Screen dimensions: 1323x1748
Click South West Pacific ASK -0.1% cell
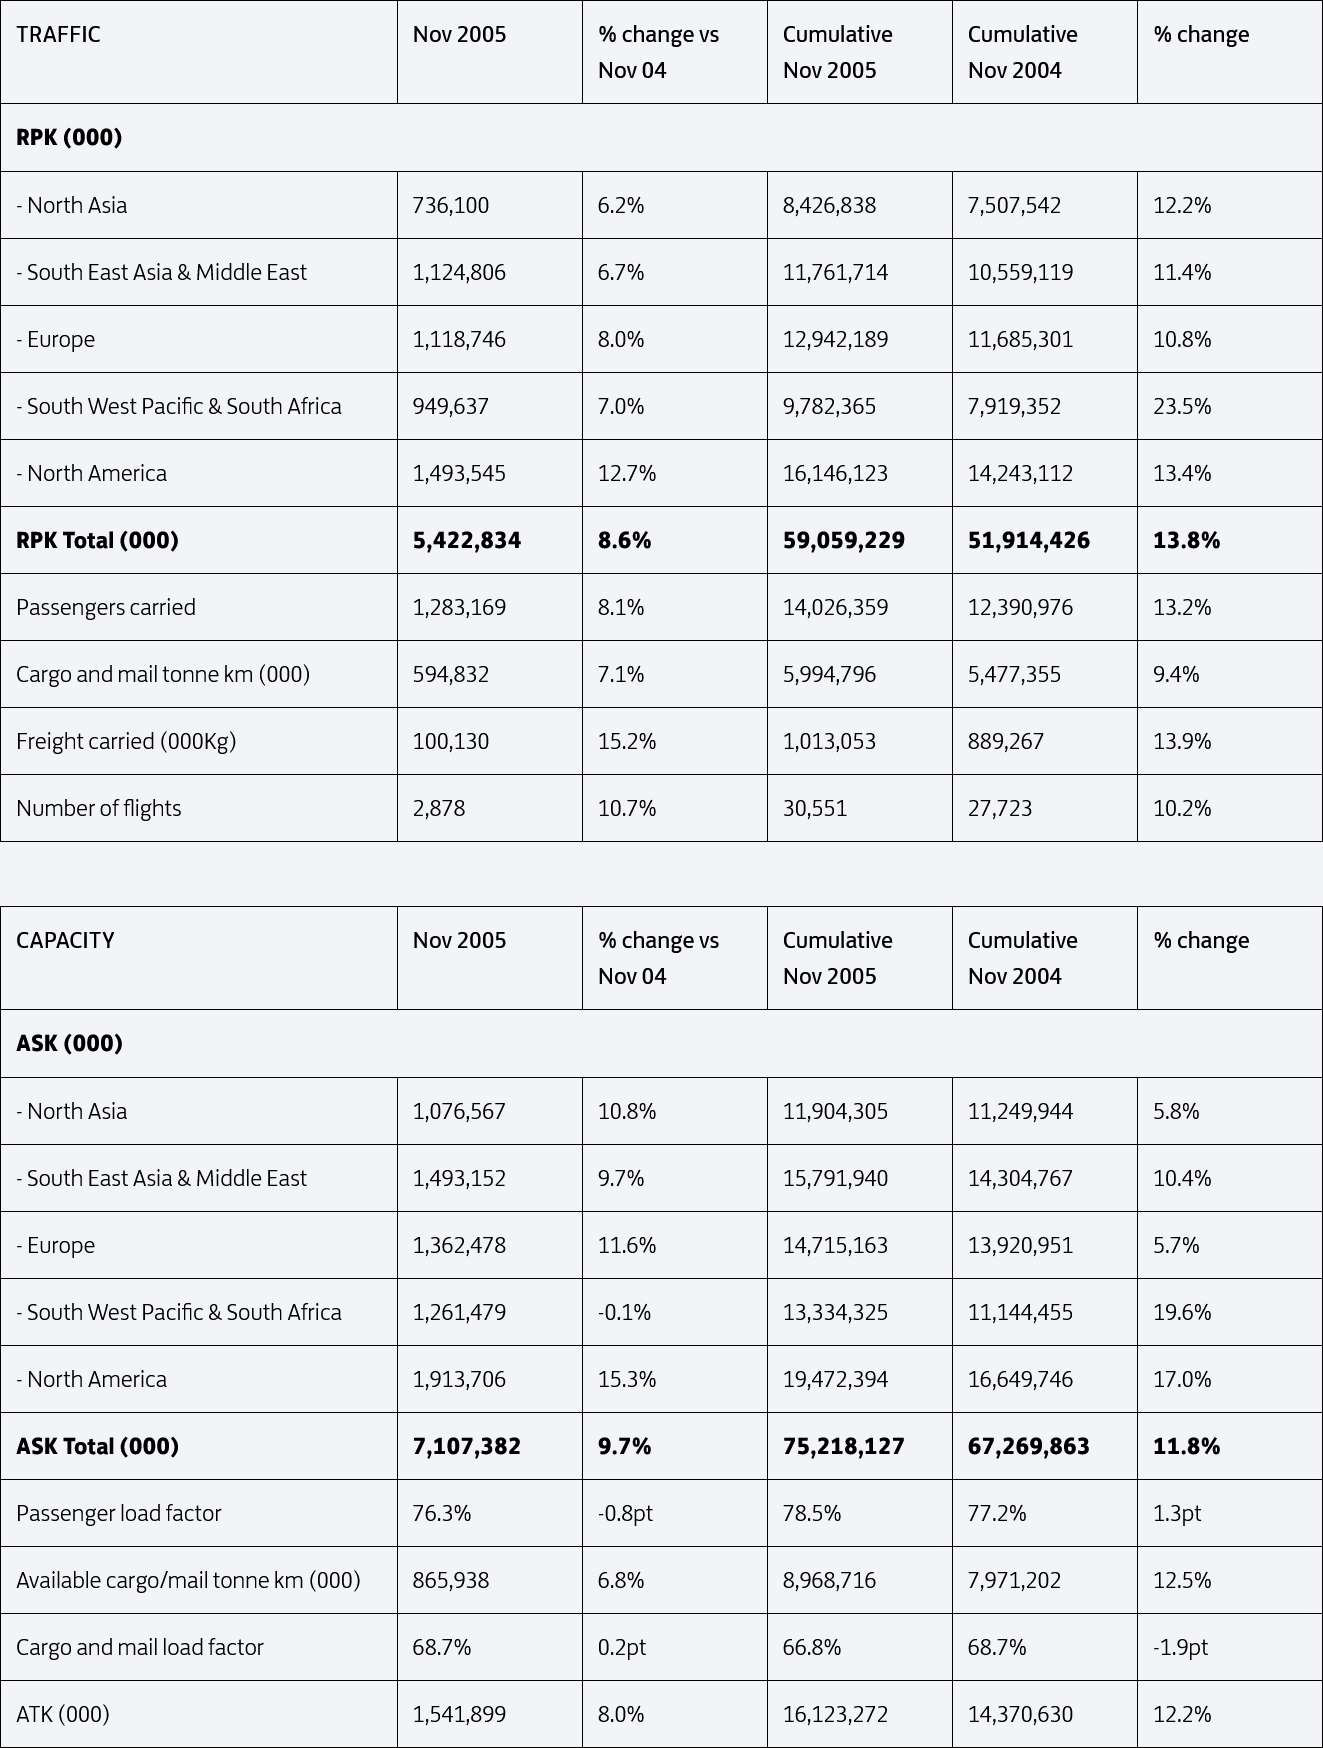click(x=675, y=1312)
